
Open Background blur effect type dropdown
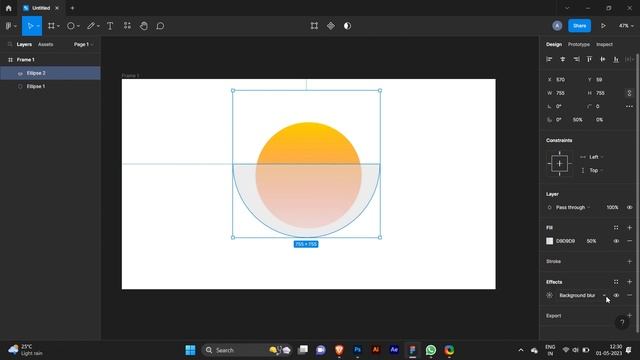coord(582,295)
